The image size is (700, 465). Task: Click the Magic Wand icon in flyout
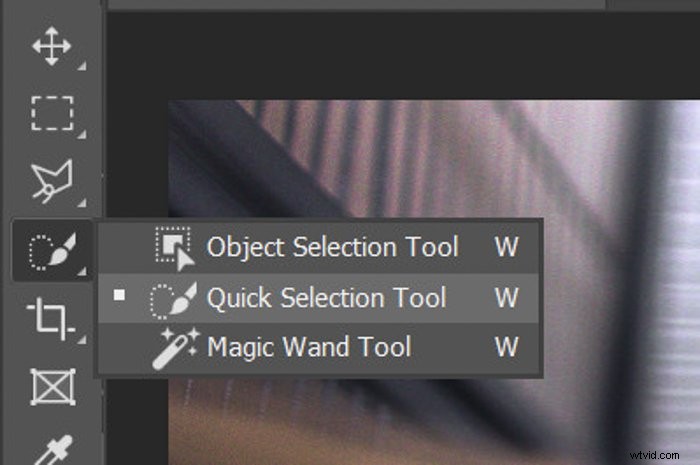[x=175, y=349]
